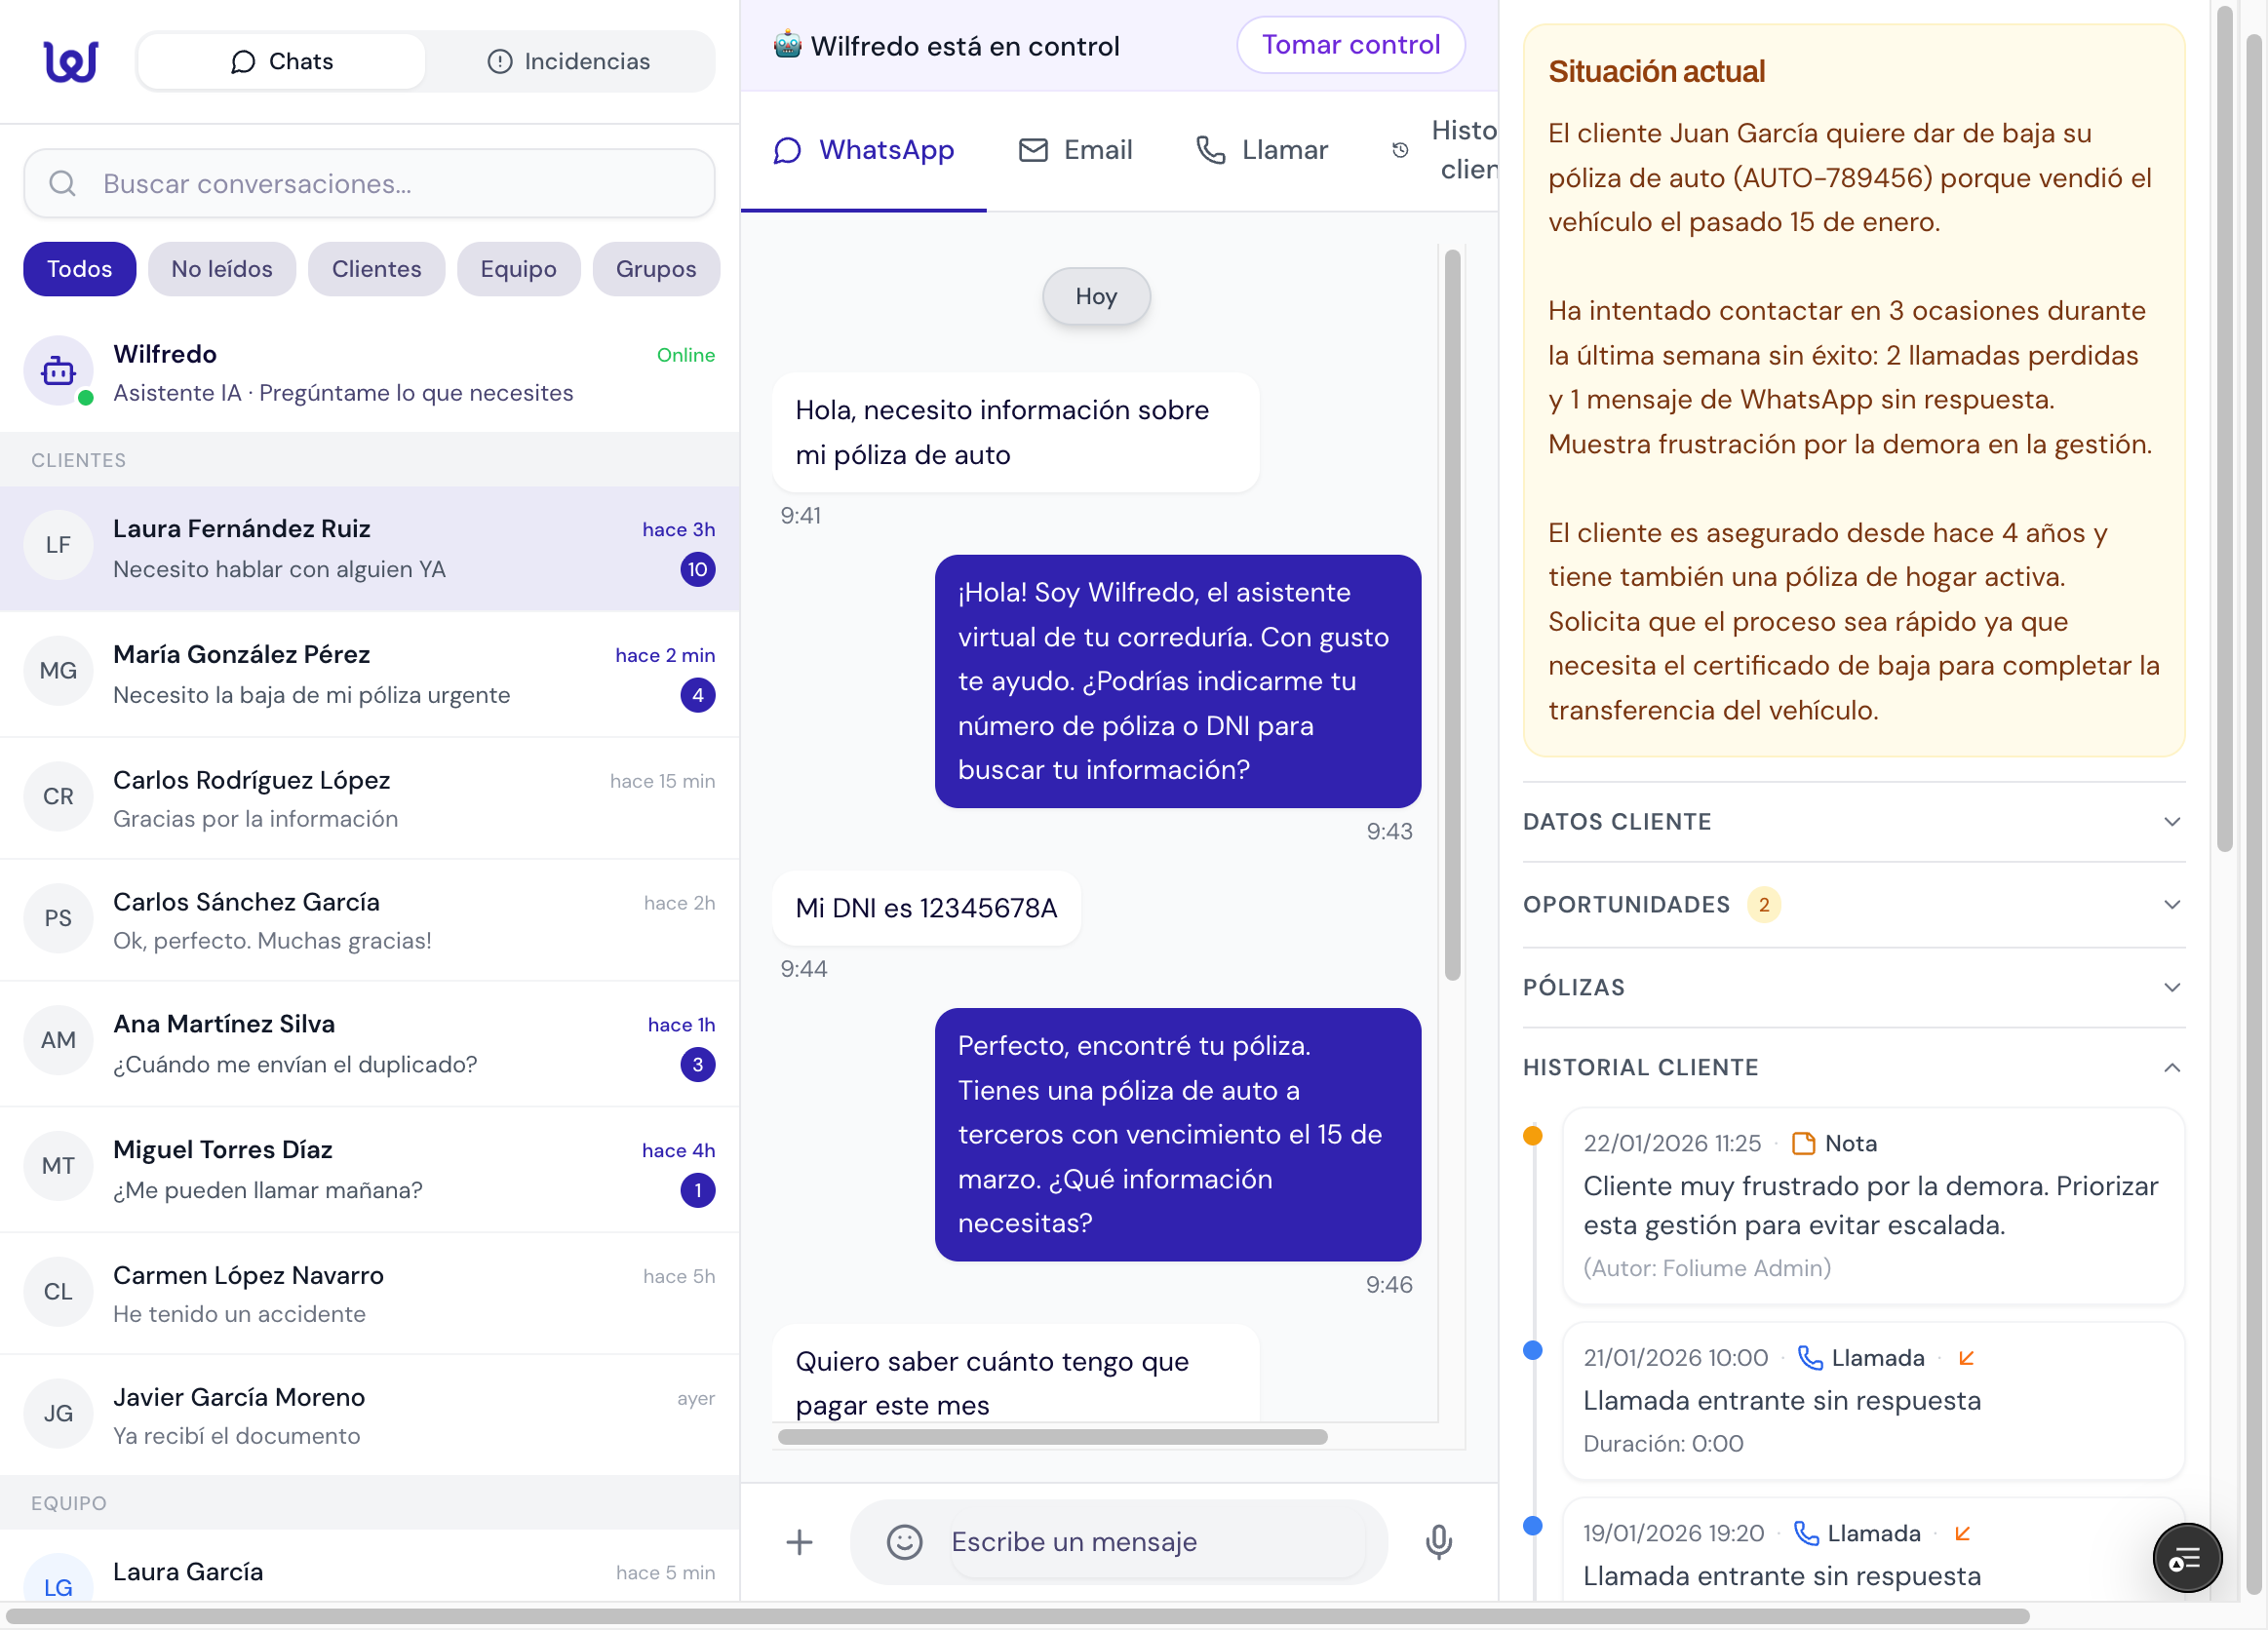Enable the Grupos filter chip

click(655, 269)
